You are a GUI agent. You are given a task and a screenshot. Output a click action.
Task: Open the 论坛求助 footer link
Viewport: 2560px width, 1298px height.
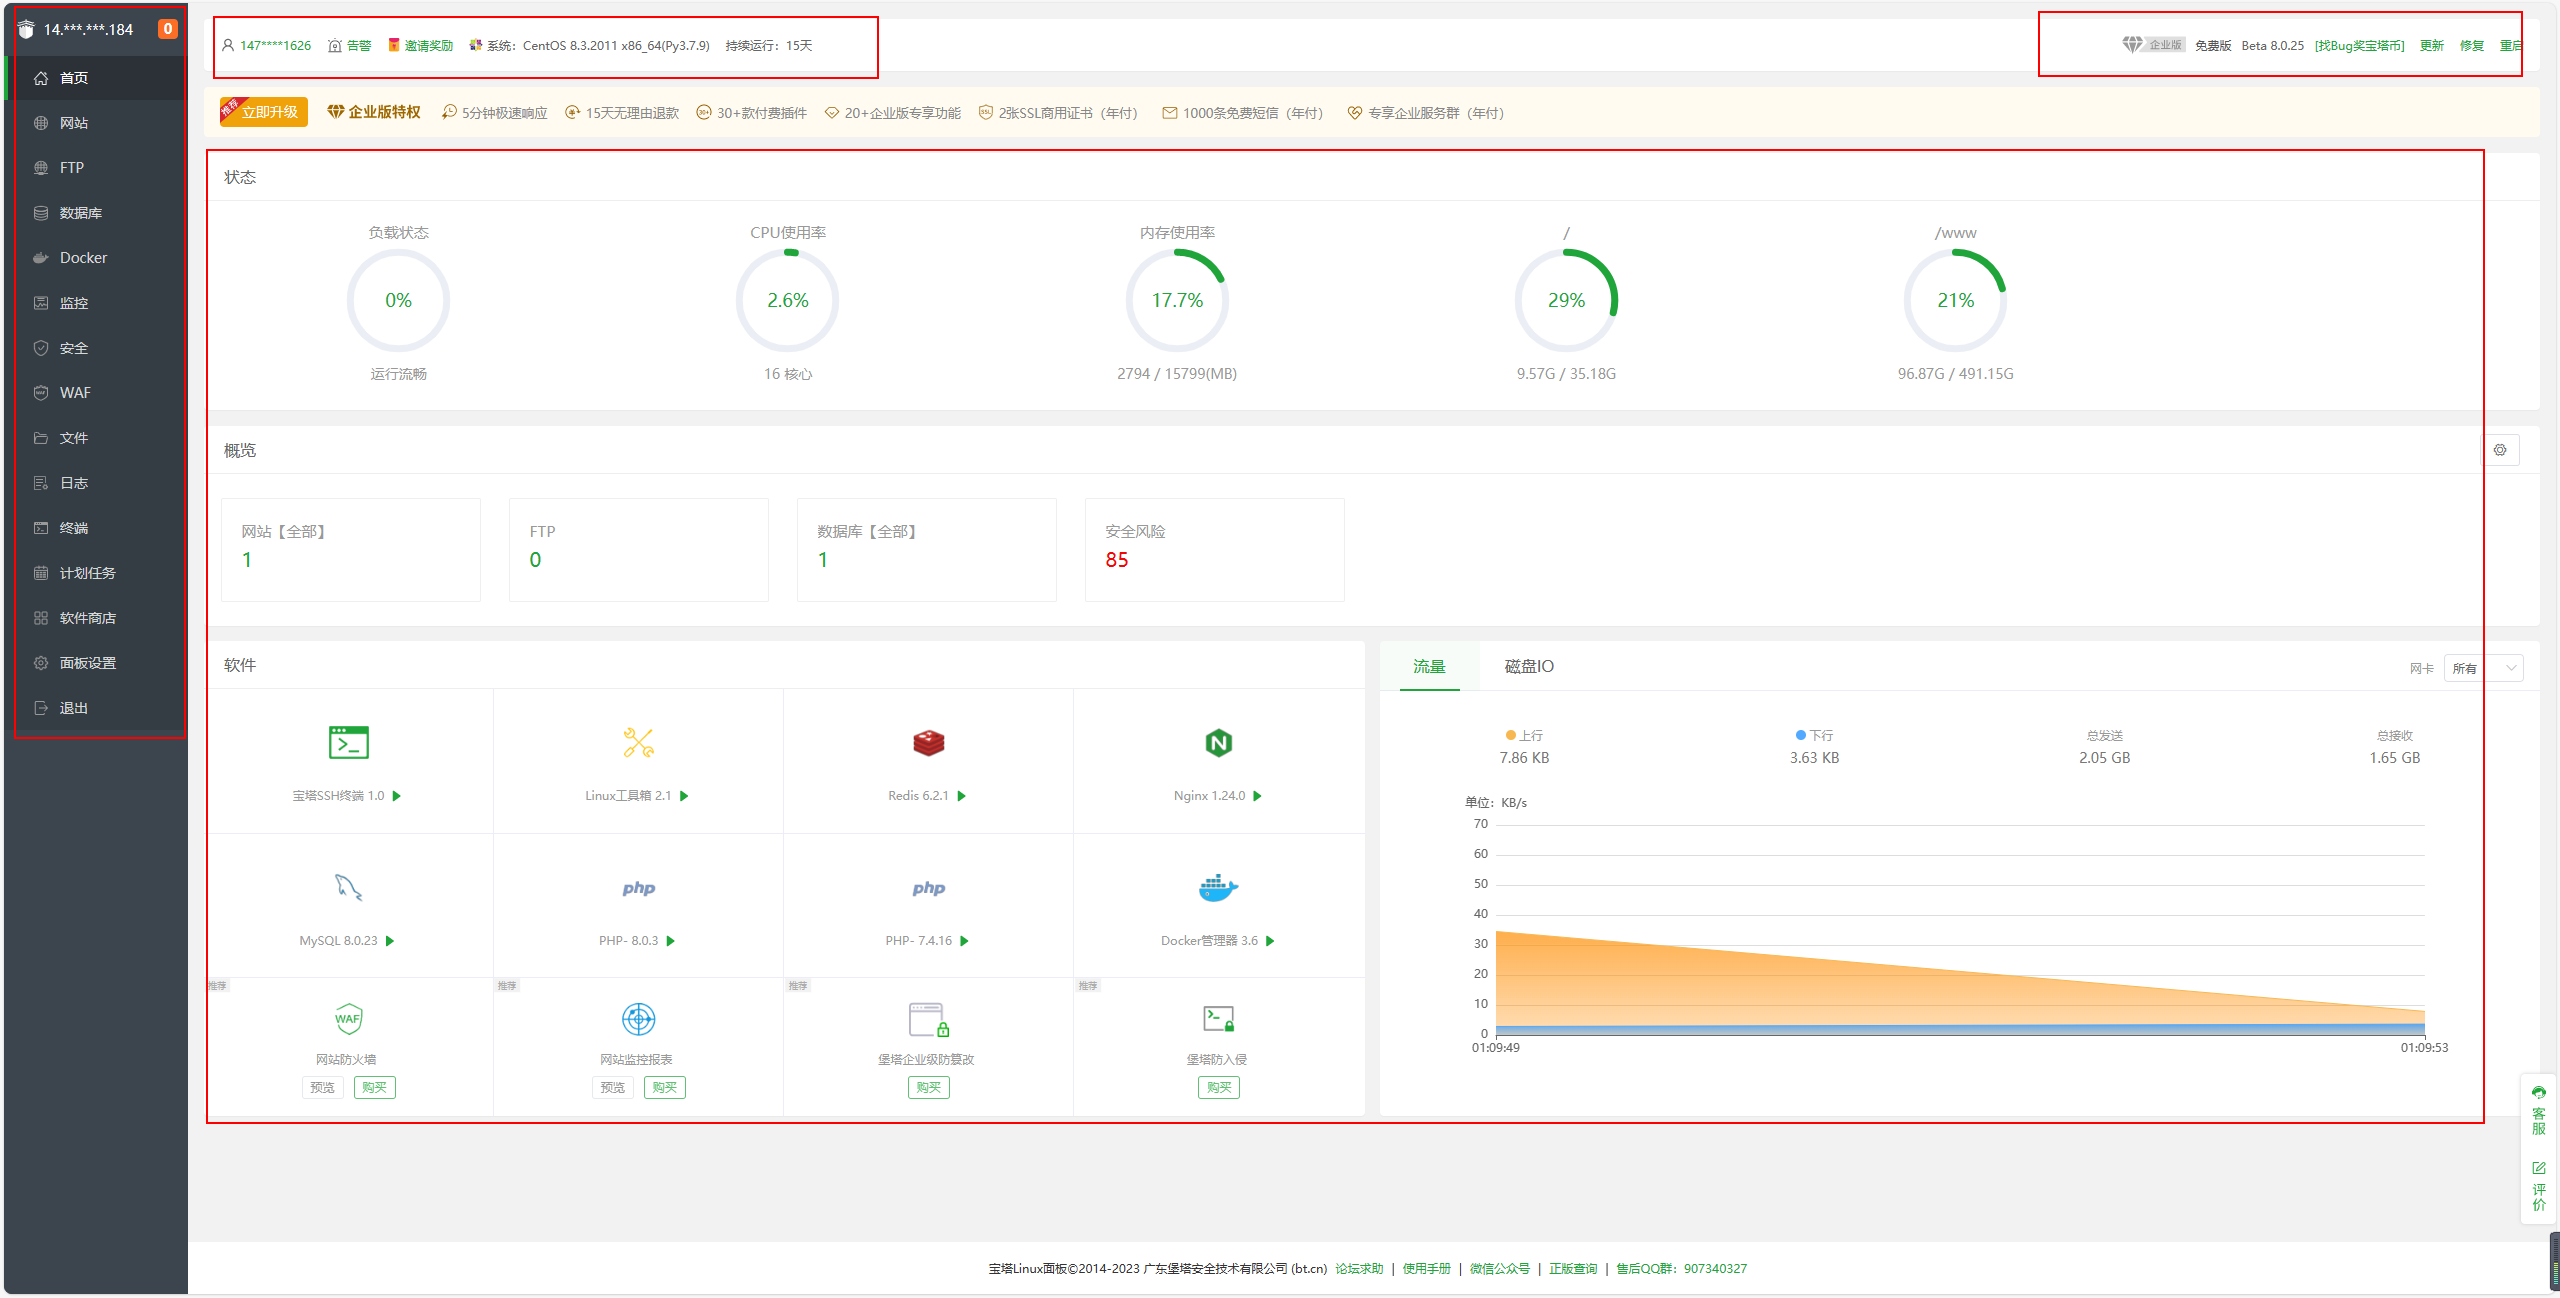coord(1359,1269)
